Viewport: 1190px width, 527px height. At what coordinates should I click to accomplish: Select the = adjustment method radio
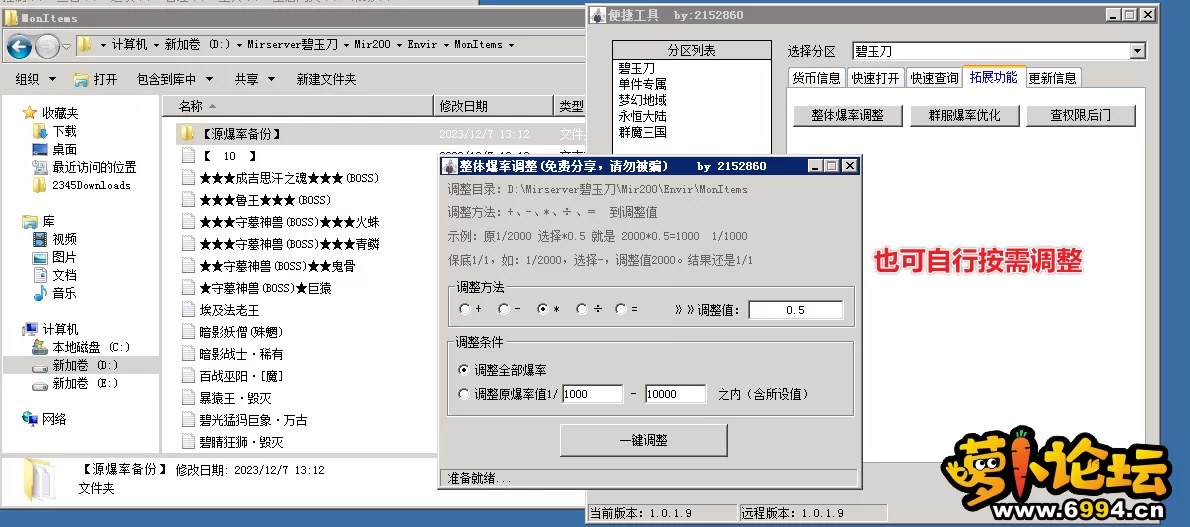(x=621, y=309)
